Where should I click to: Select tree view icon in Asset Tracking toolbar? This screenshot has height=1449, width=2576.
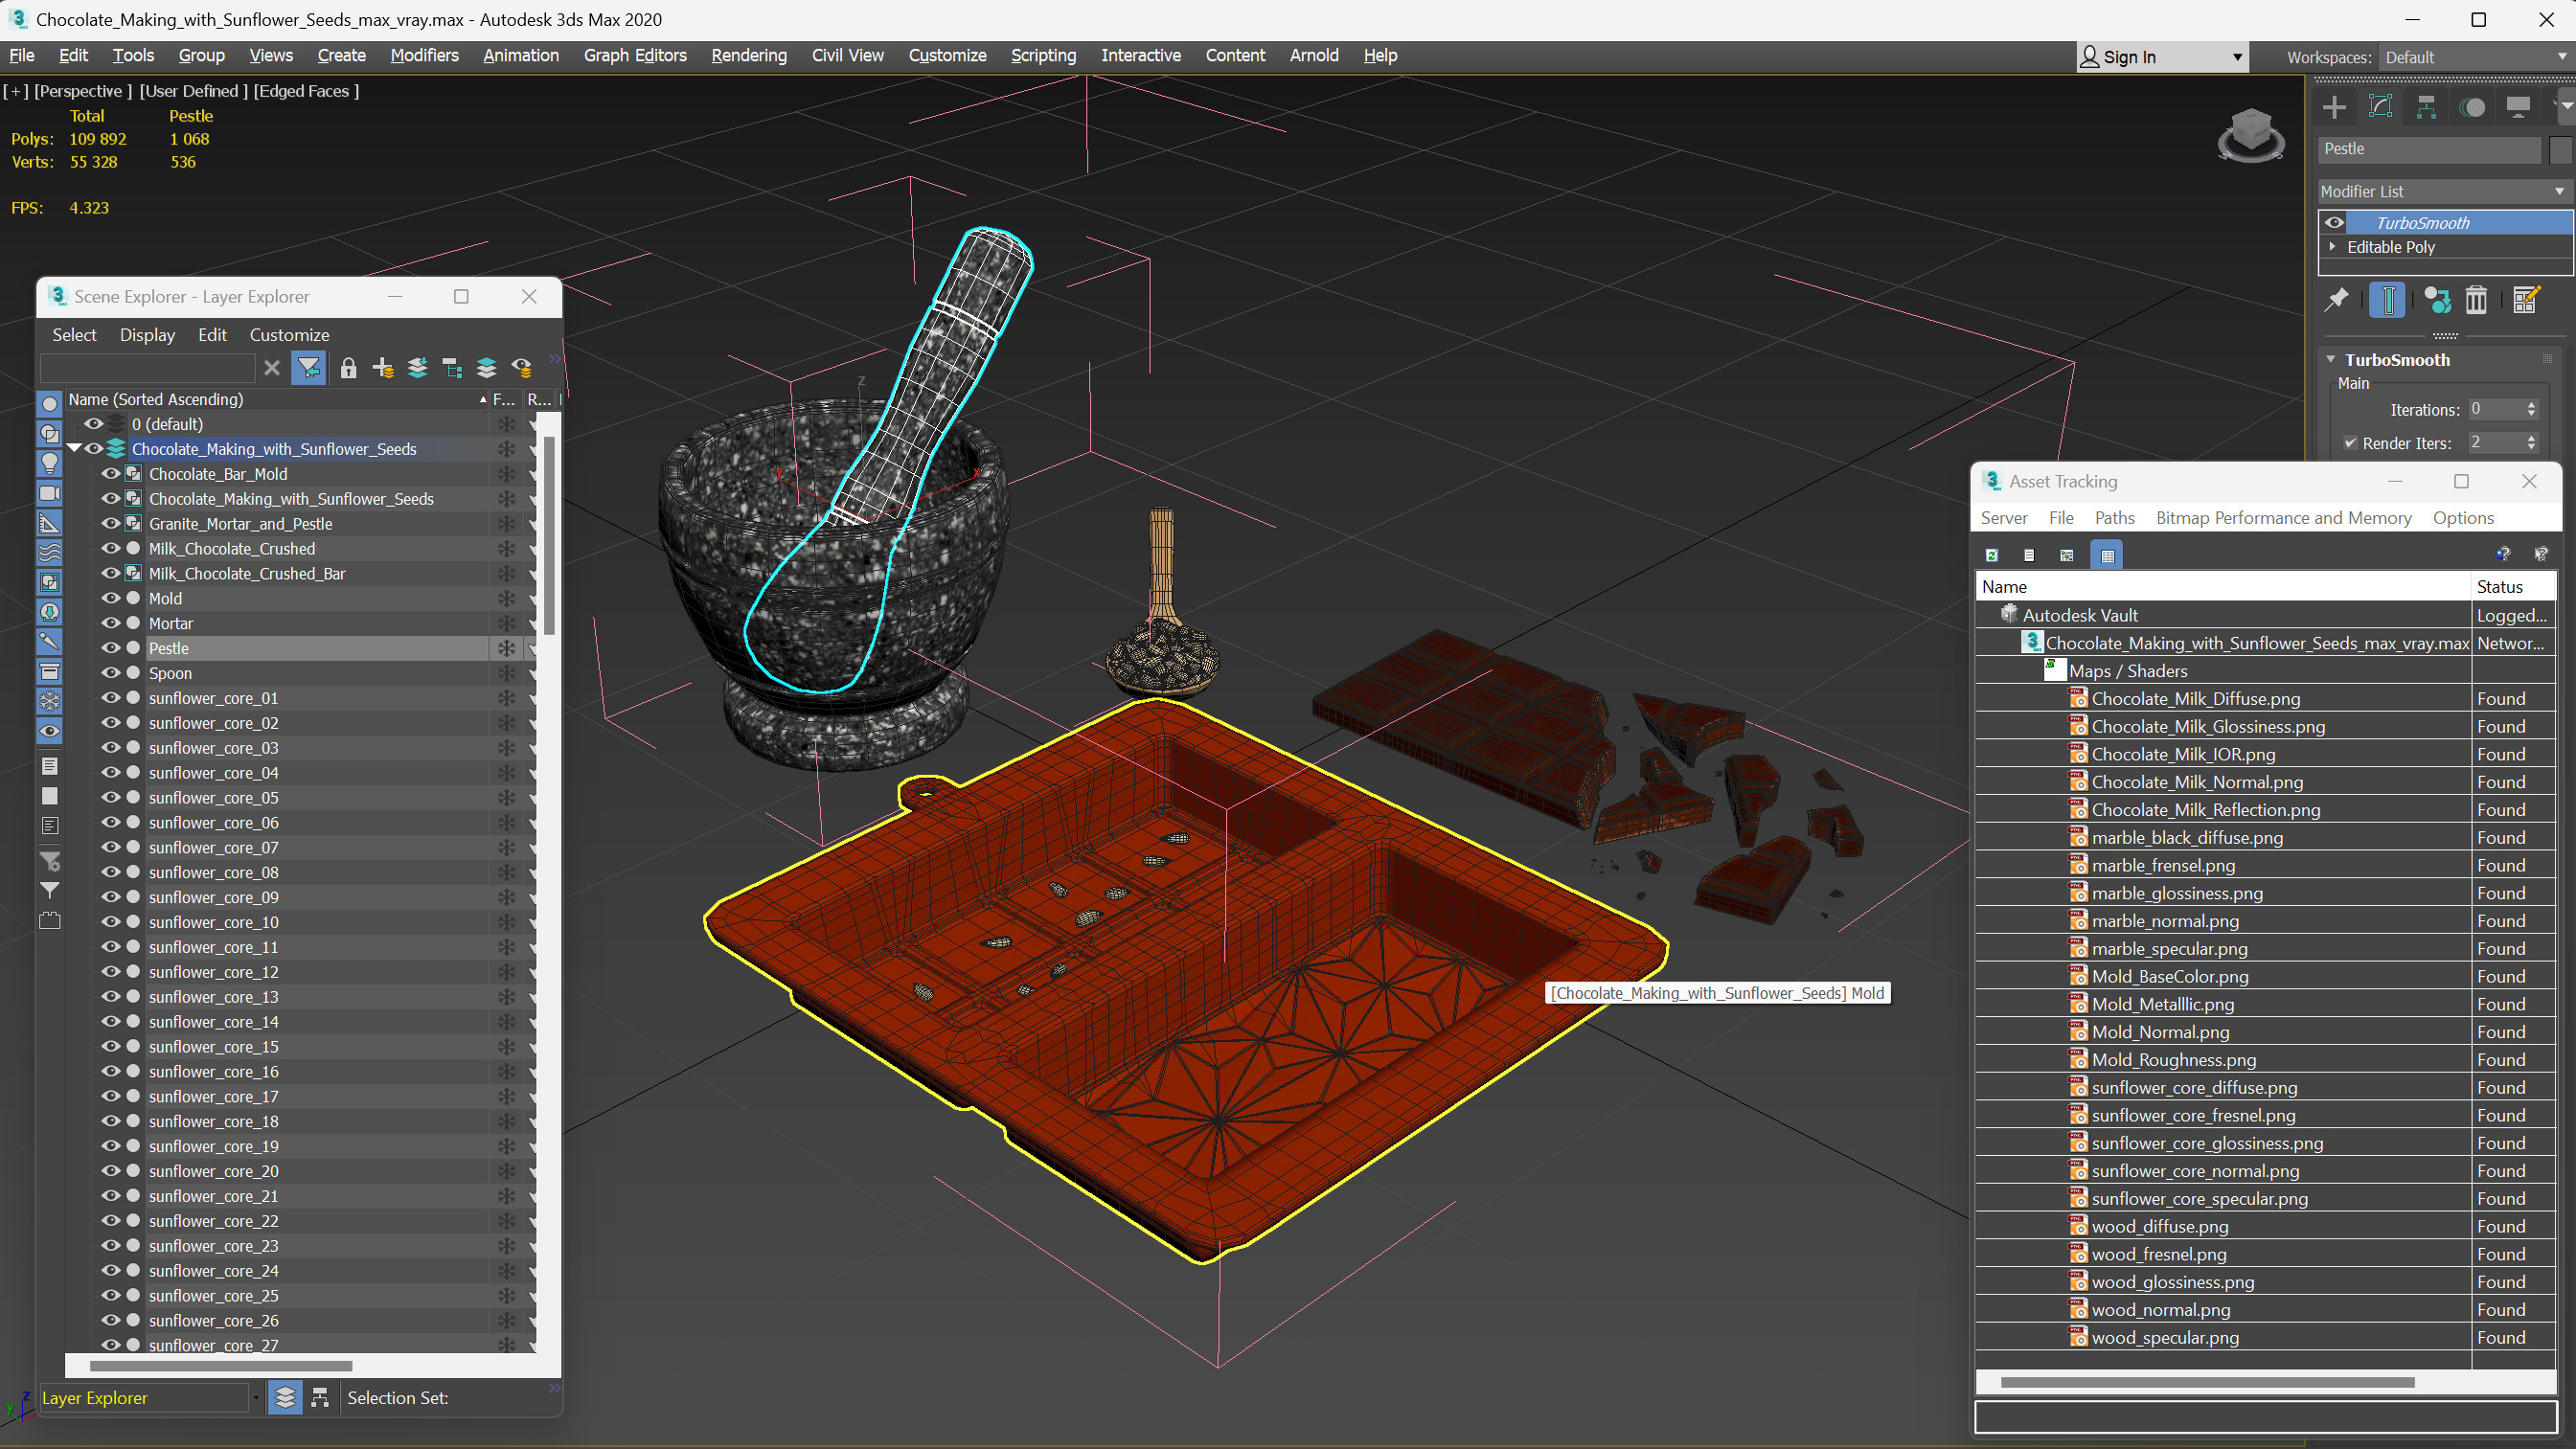(x=2067, y=555)
